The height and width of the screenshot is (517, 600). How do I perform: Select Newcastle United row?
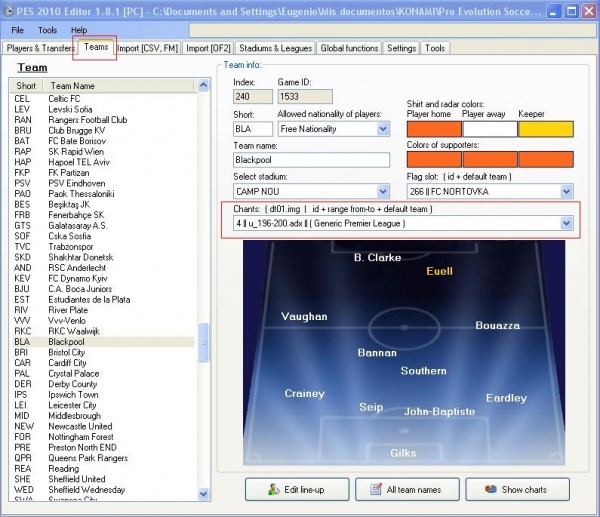click(x=103, y=426)
